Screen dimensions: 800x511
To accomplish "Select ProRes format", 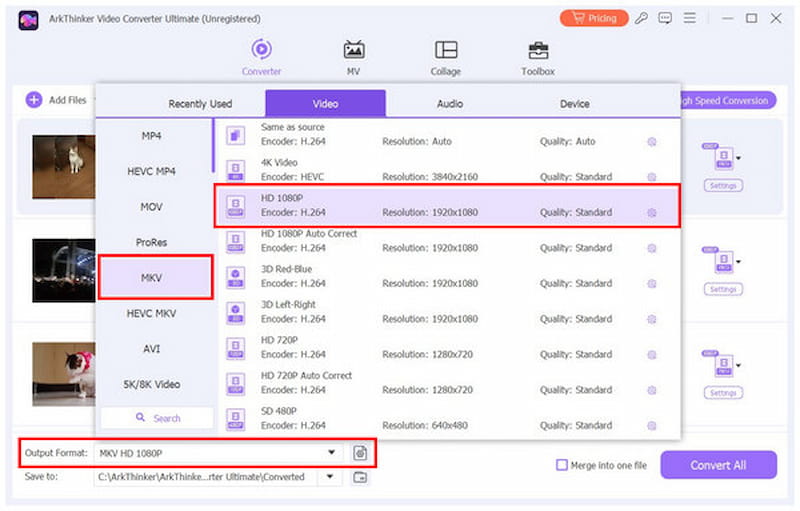I will [x=152, y=242].
